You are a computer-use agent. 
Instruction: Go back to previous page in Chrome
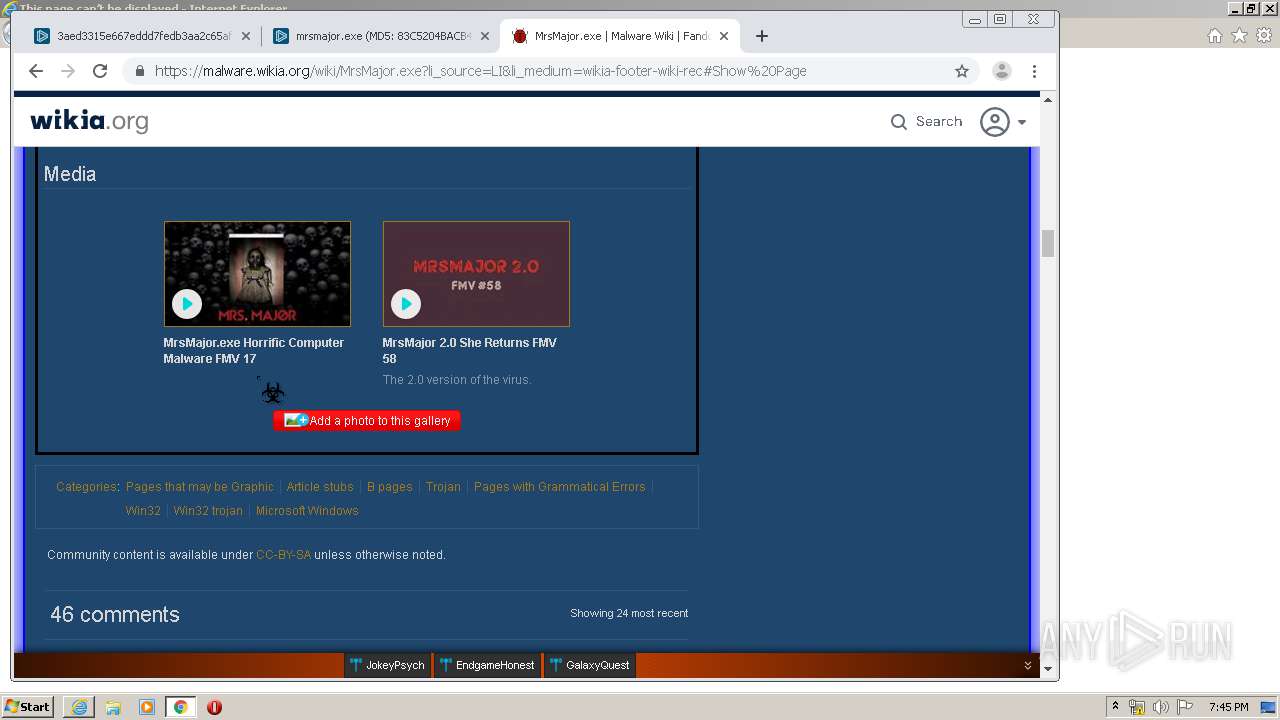36,71
